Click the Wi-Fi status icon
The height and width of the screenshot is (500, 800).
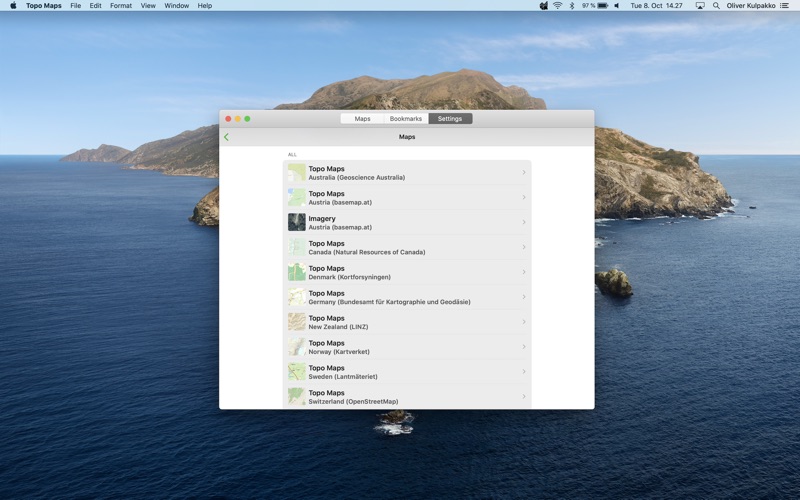pos(558,6)
